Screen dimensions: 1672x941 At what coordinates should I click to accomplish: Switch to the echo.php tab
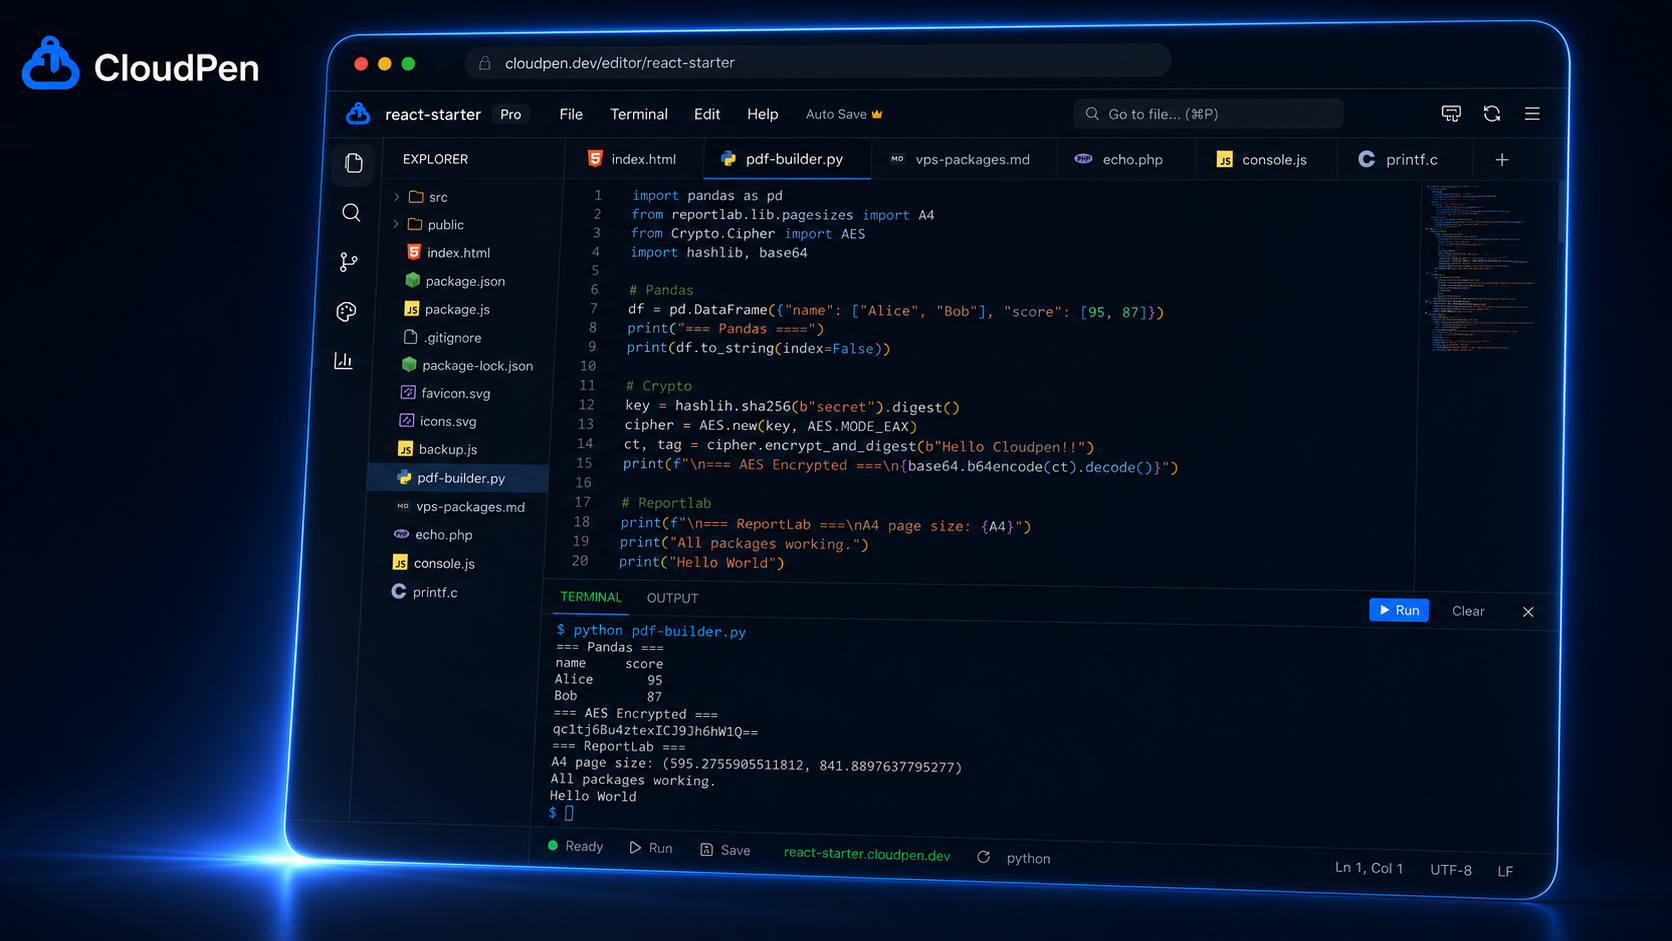pos(1120,160)
